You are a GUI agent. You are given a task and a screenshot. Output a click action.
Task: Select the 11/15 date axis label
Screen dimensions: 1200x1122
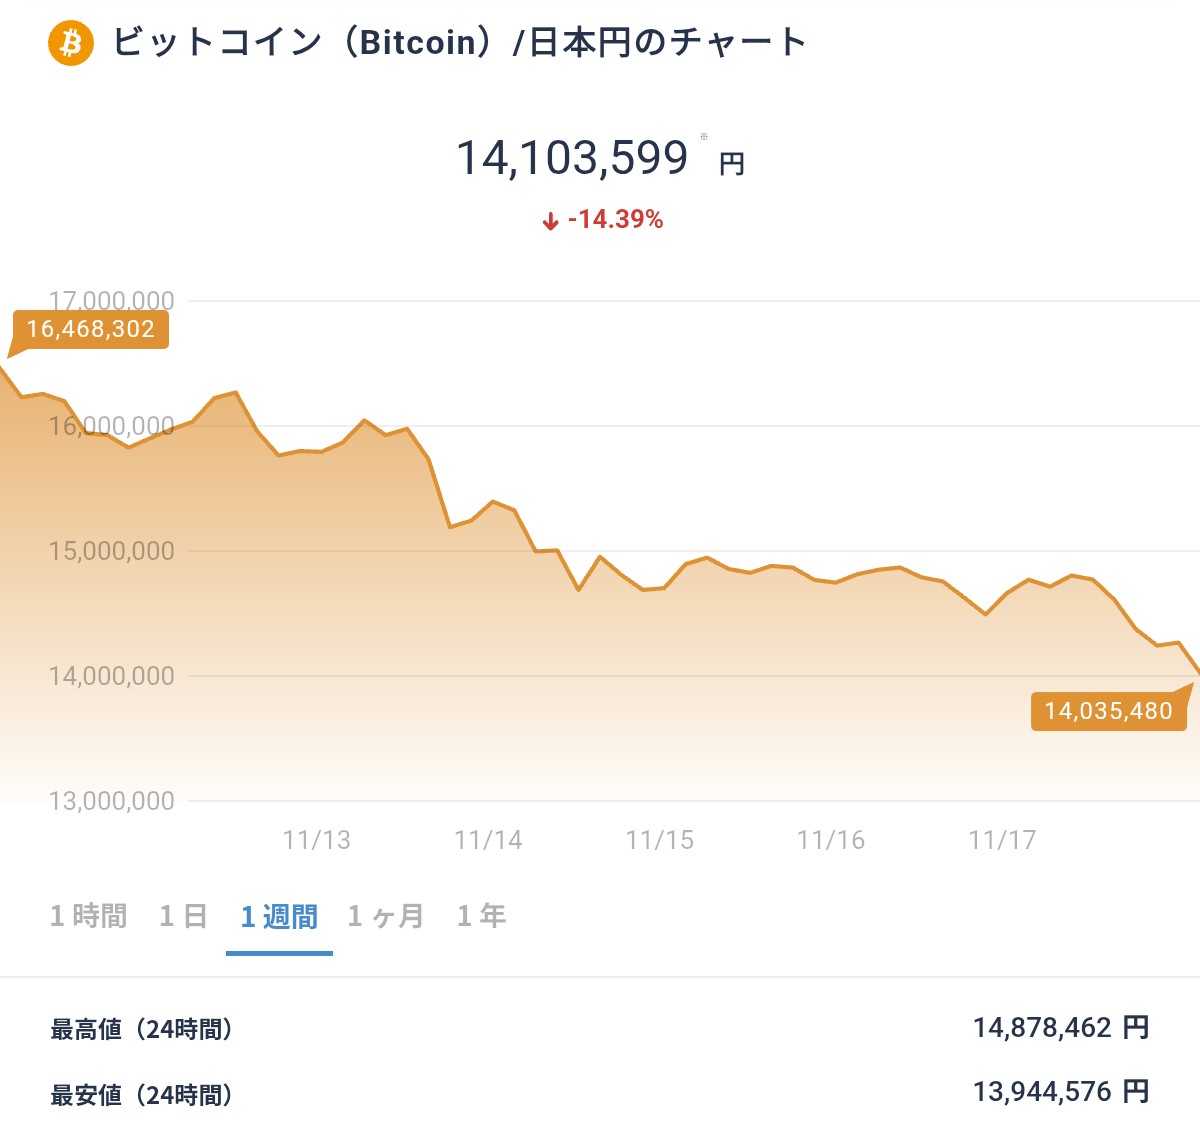click(x=660, y=840)
